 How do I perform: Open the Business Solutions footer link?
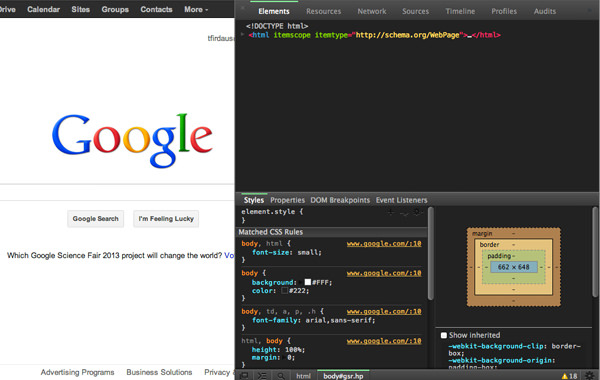coord(159,372)
